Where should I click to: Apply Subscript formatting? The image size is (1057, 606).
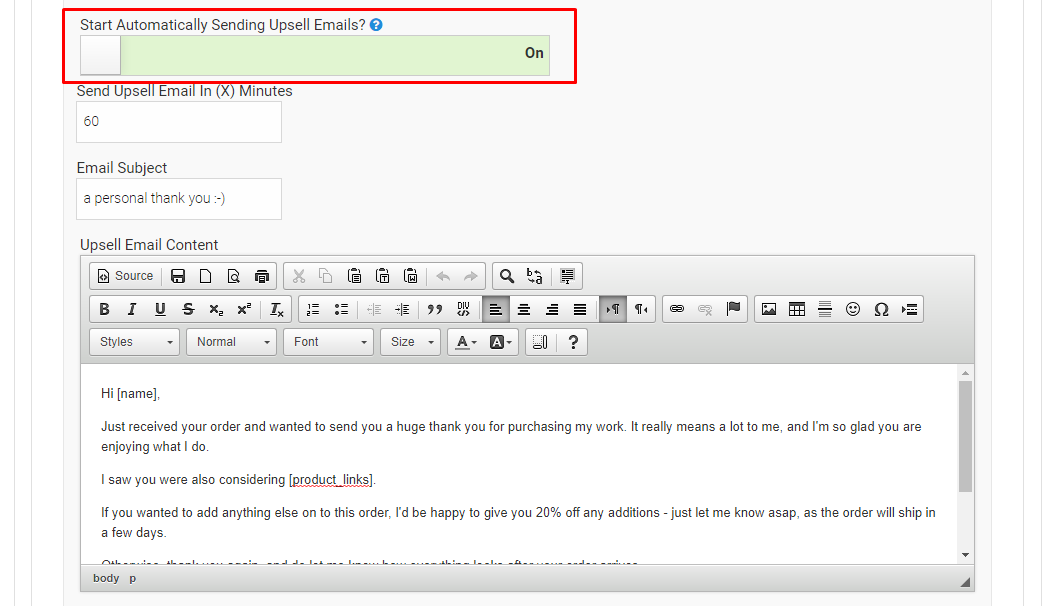(x=216, y=309)
